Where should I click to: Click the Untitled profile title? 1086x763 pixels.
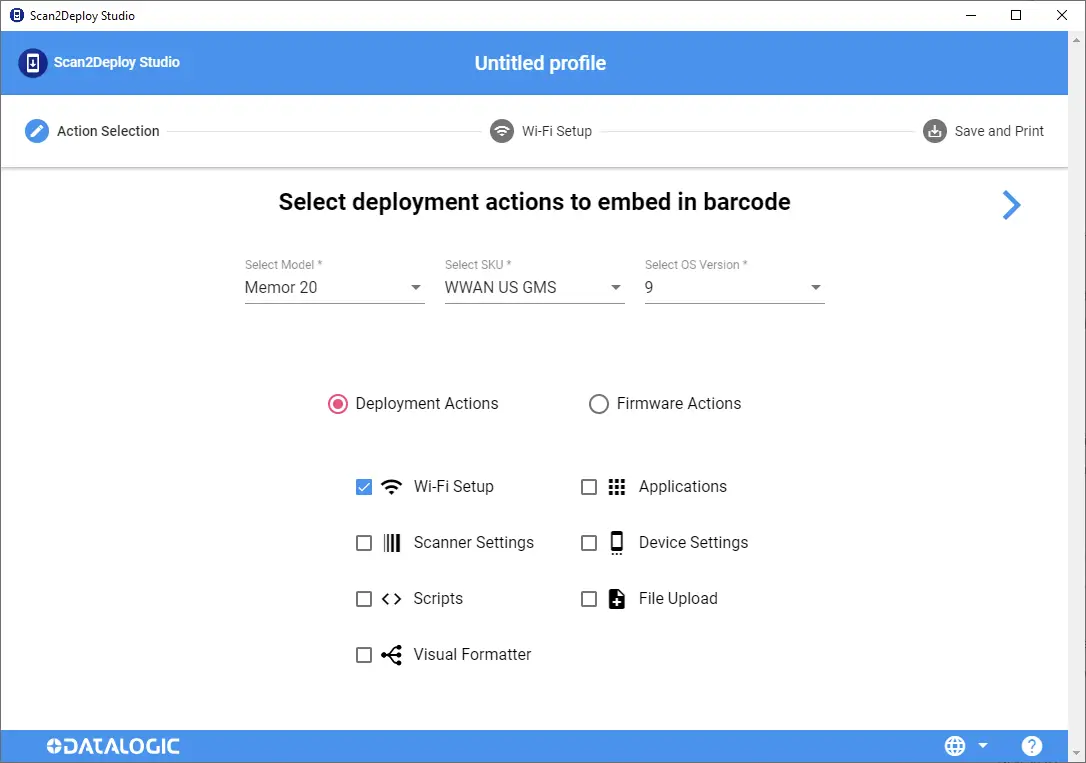pyautogui.click(x=540, y=63)
